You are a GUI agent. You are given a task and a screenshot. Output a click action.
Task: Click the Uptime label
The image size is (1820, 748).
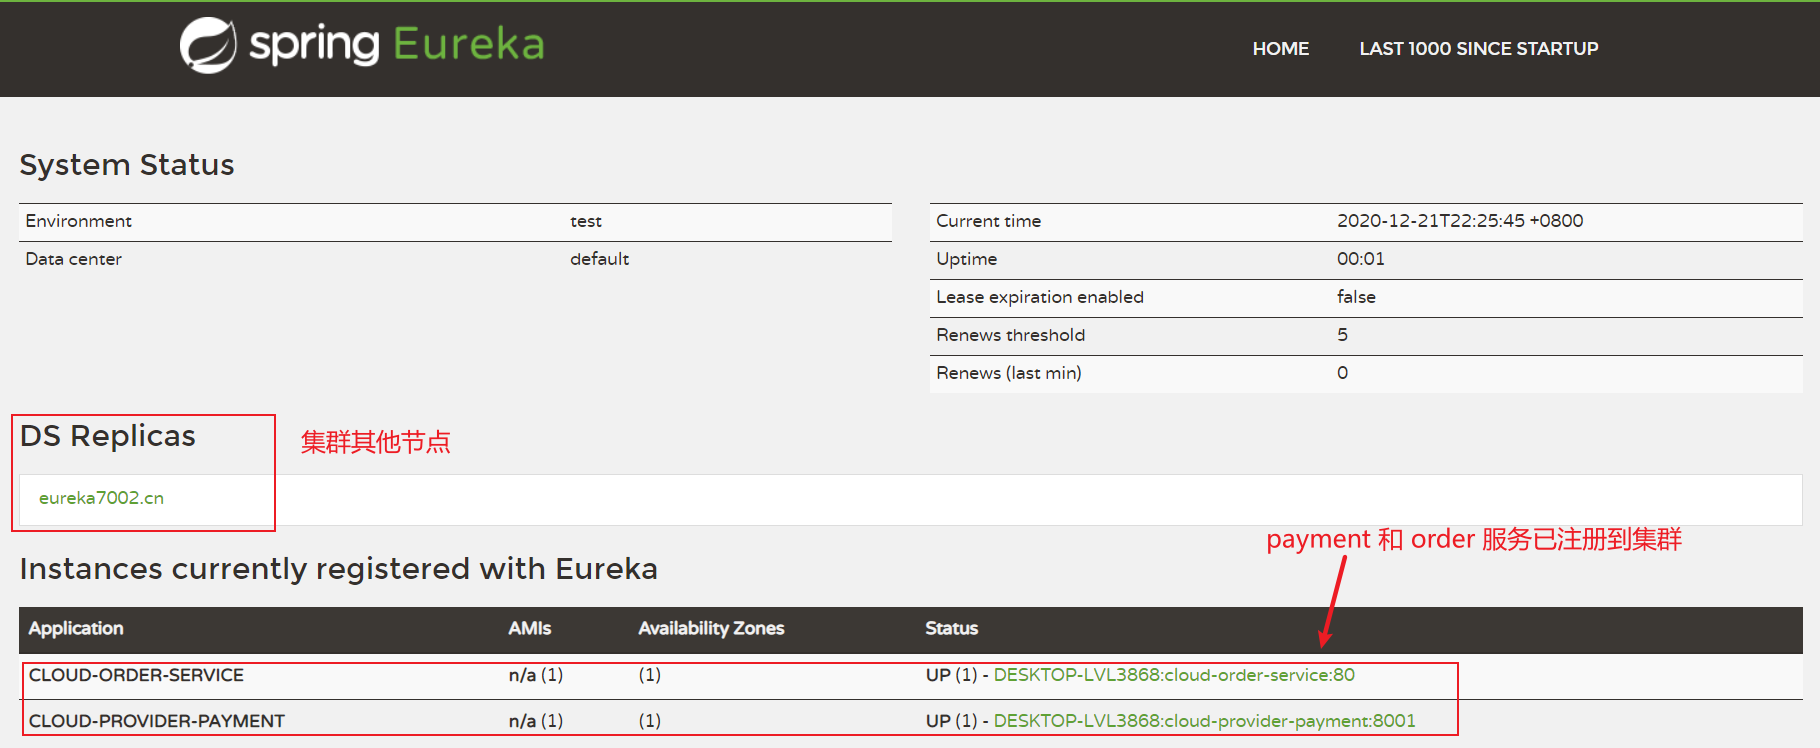pyautogui.click(x=966, y=259)
